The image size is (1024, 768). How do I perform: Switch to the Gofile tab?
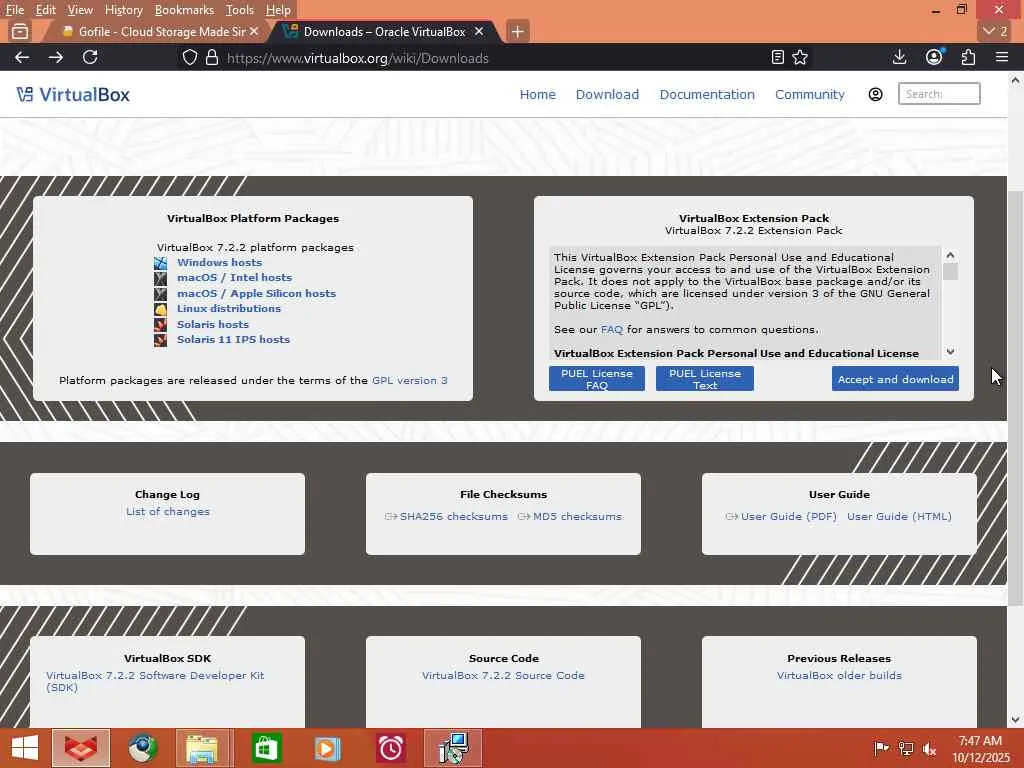click(155, 31)
